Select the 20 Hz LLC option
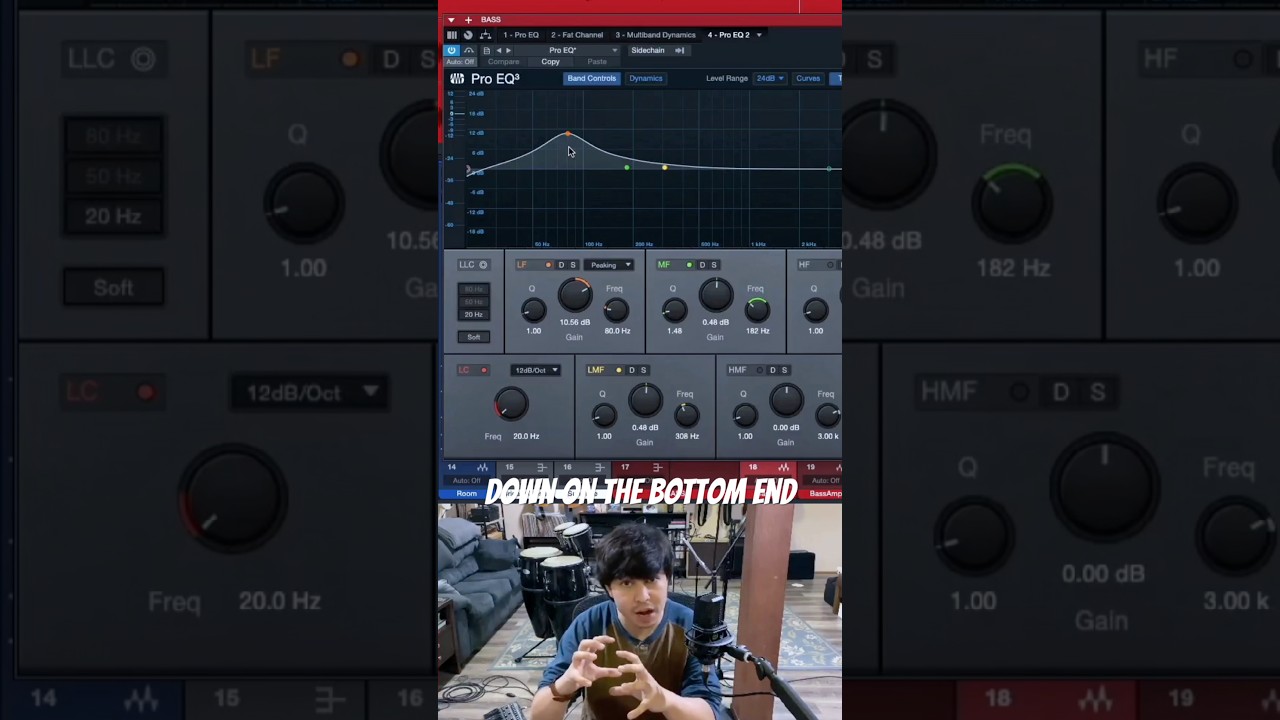 click(x=474, y=314)
